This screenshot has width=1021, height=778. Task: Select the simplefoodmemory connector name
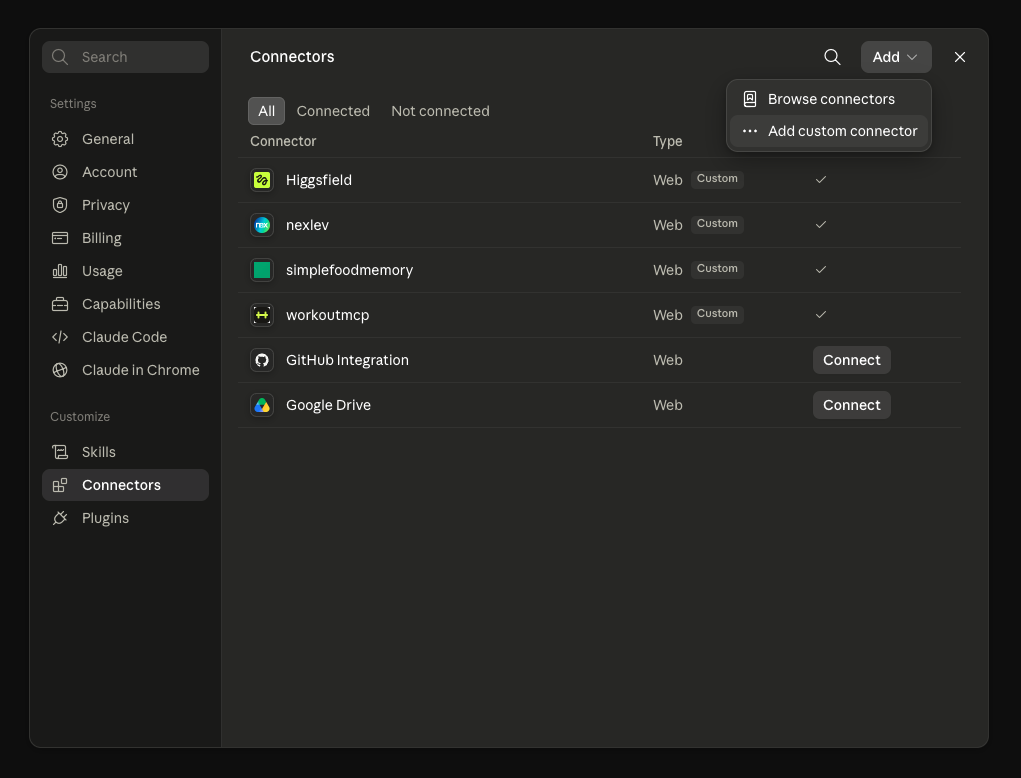tap(349, 270)
